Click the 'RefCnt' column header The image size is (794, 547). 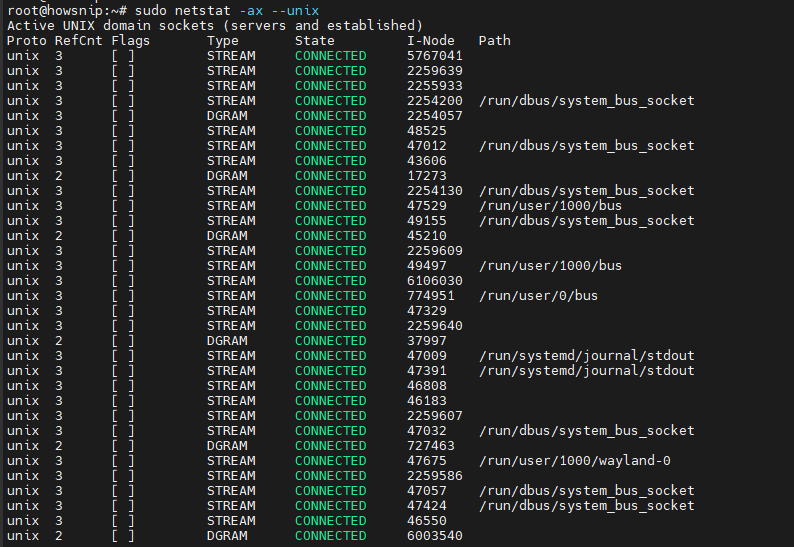(78, 41)
